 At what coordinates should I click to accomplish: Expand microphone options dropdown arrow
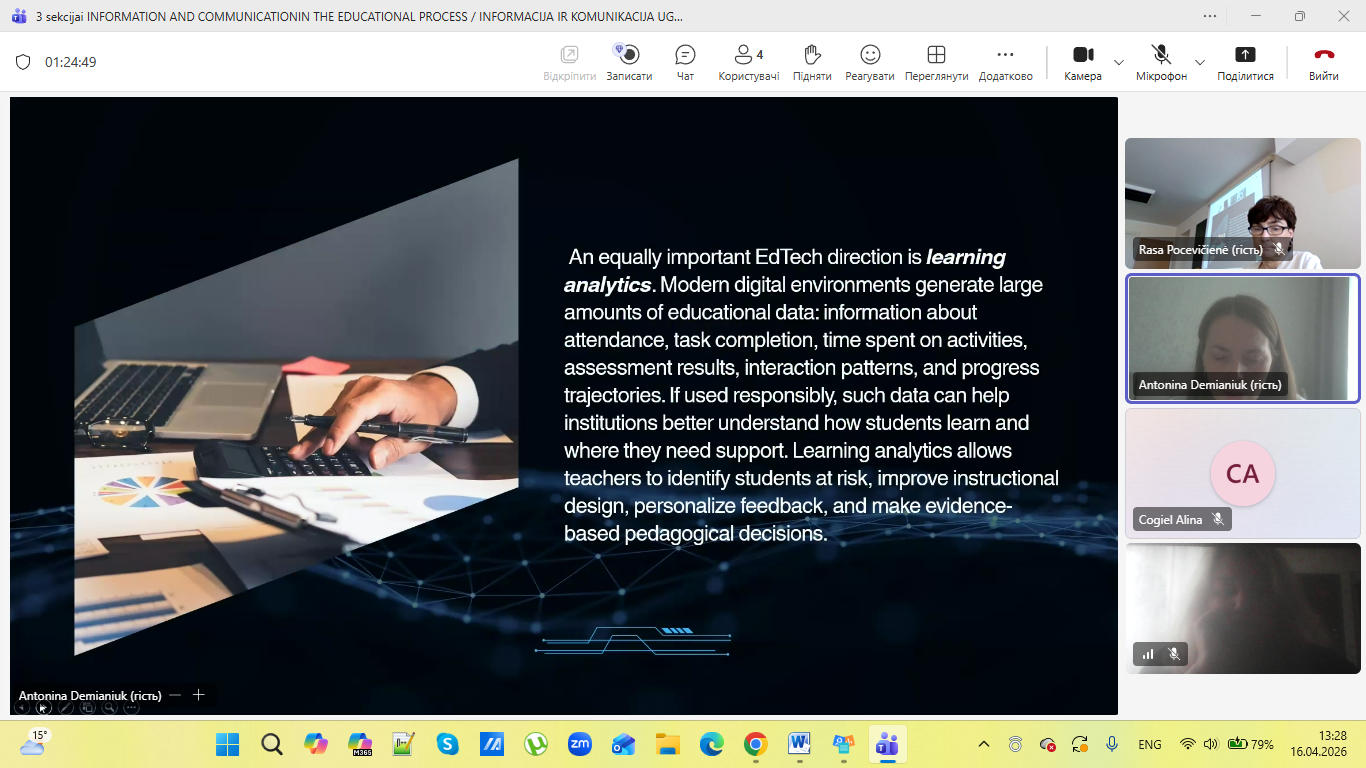[x=1200, y=62]
